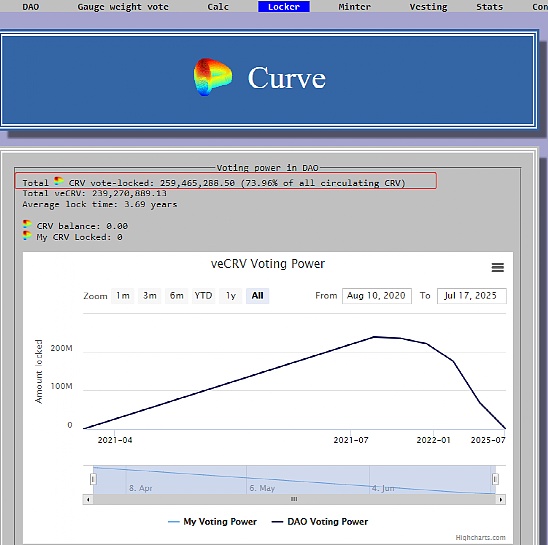Click right navigator range handle

pos(495,479)
